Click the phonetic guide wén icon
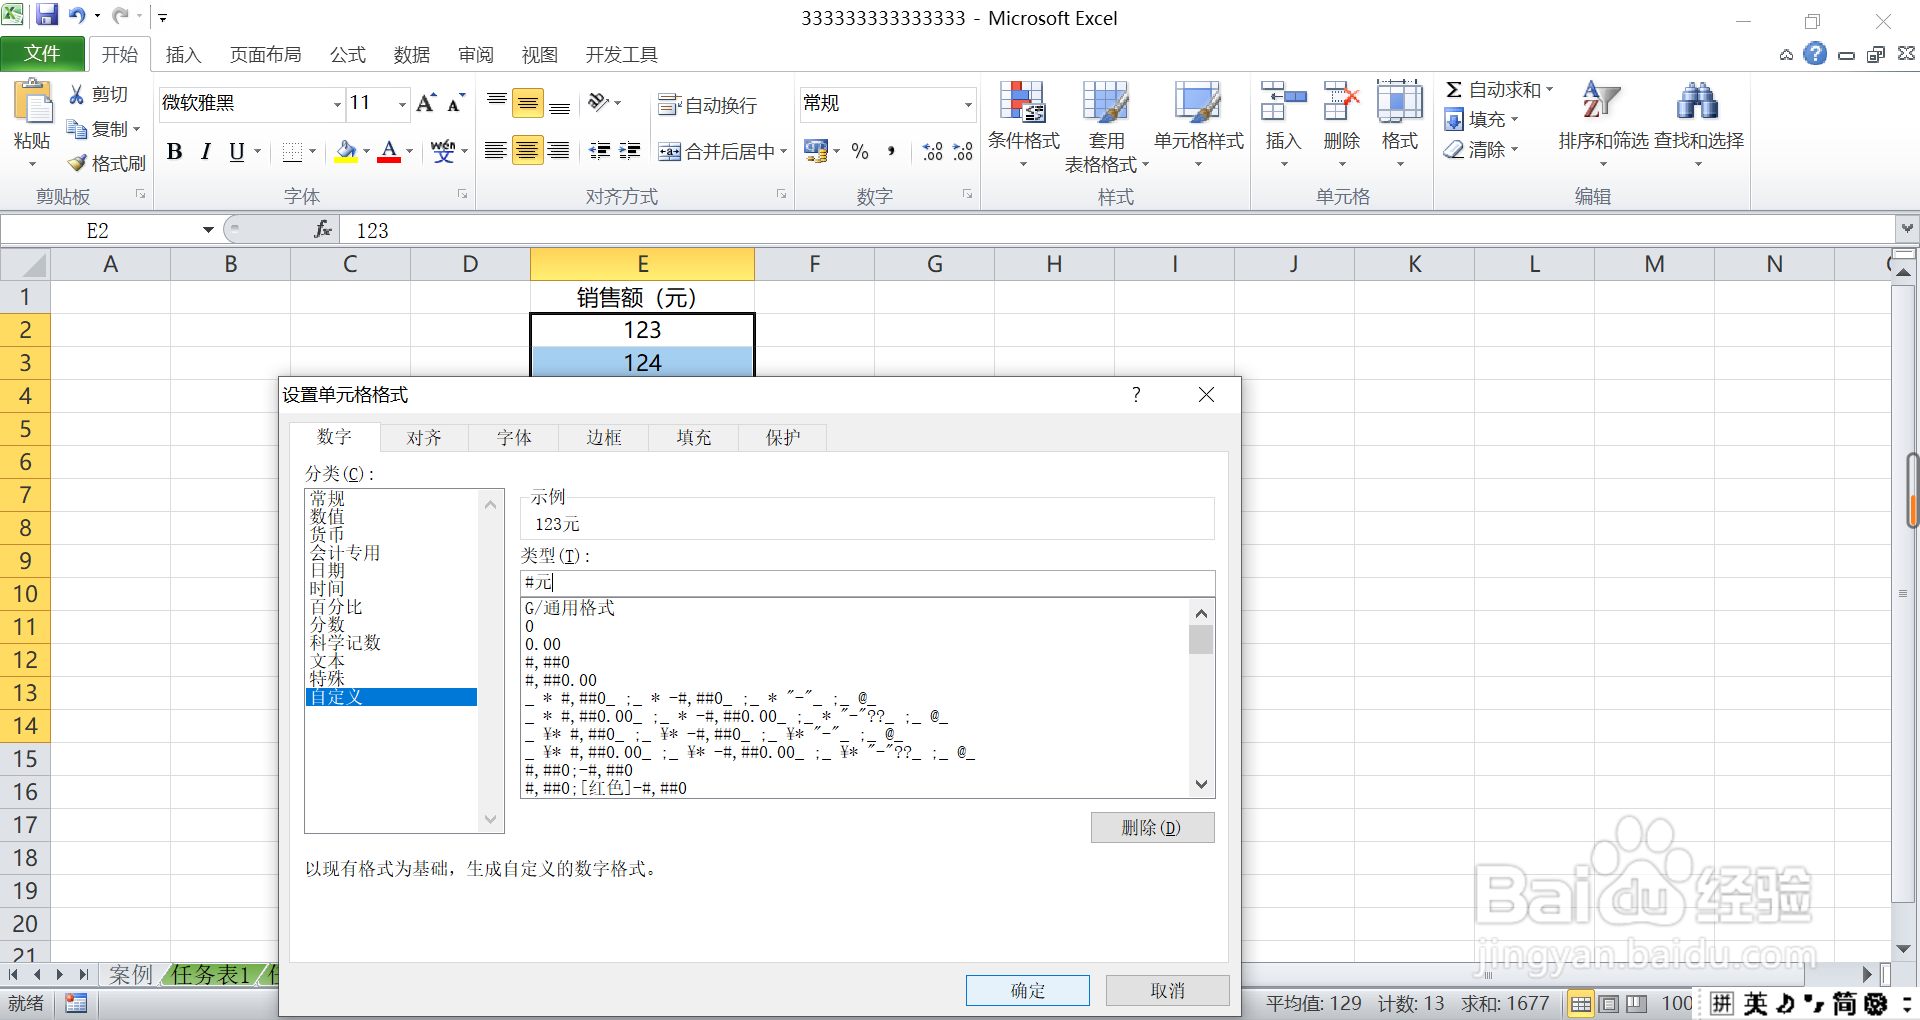Image resolution: width=1920 pixels, height=1020 pixels. point(443,151)
